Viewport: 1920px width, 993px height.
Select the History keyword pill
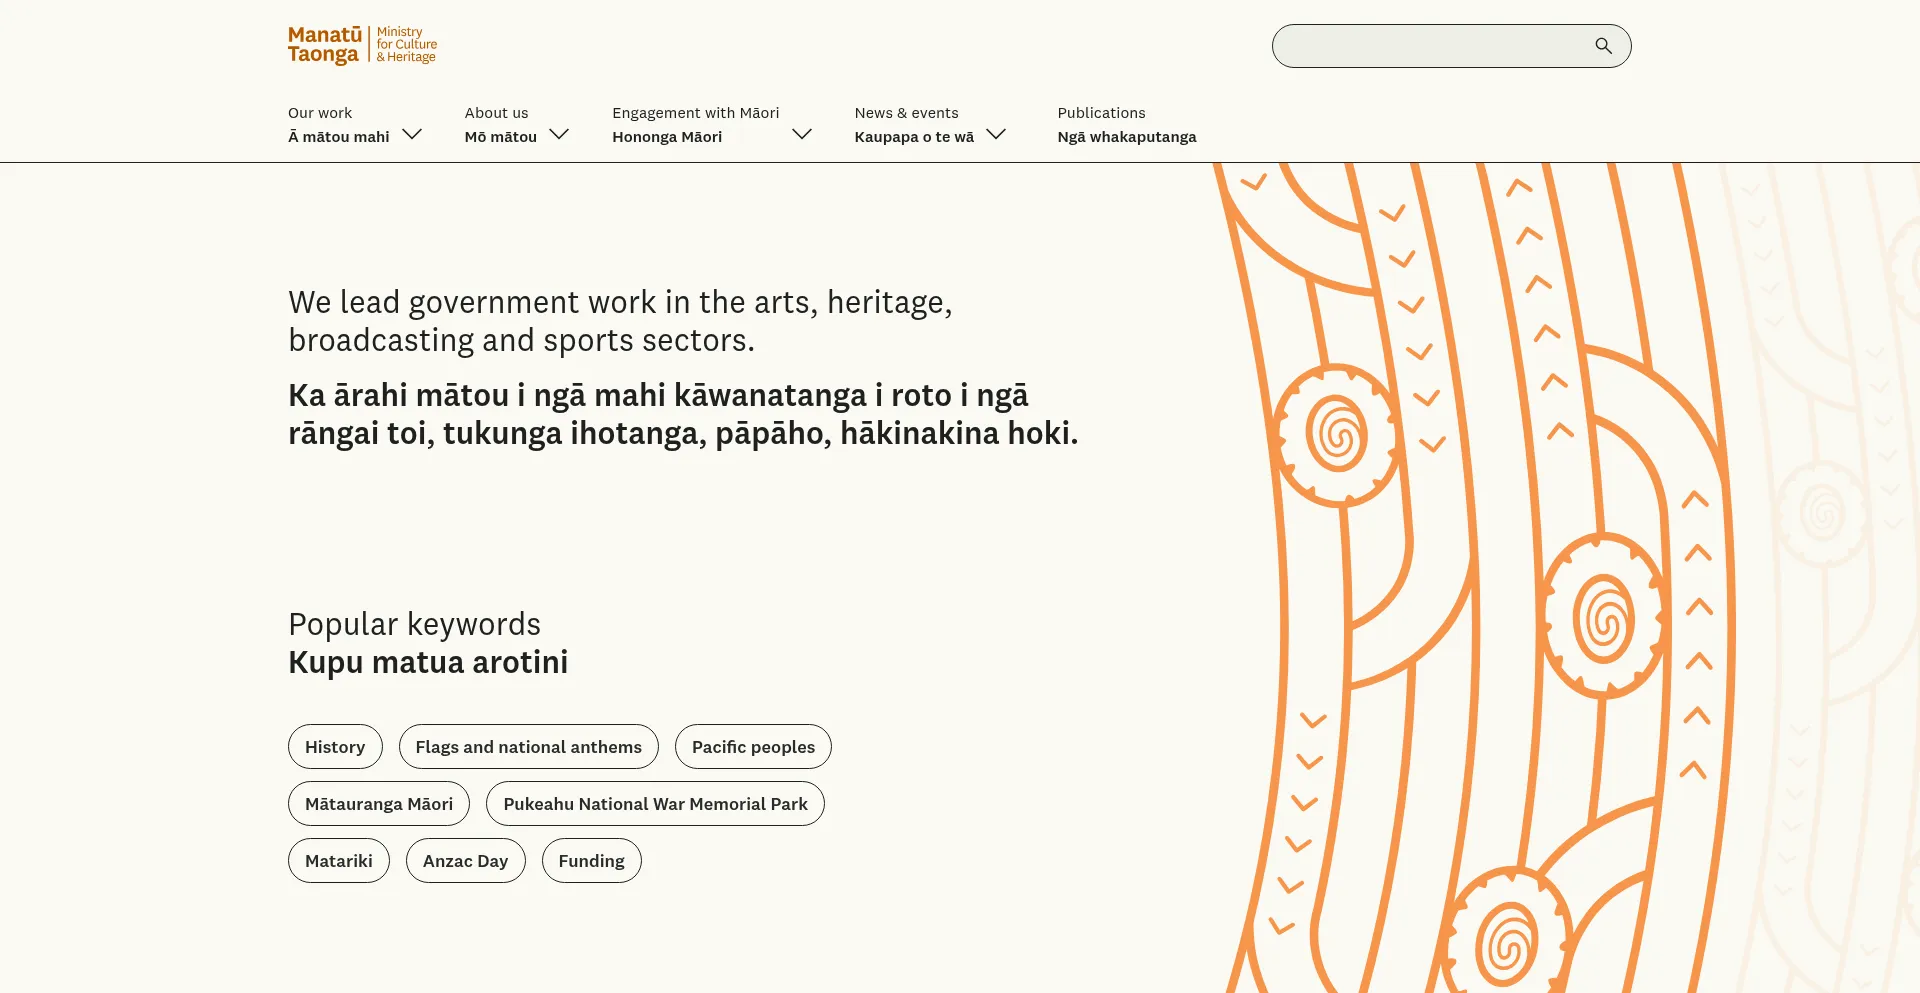click(x=335, y=747)
